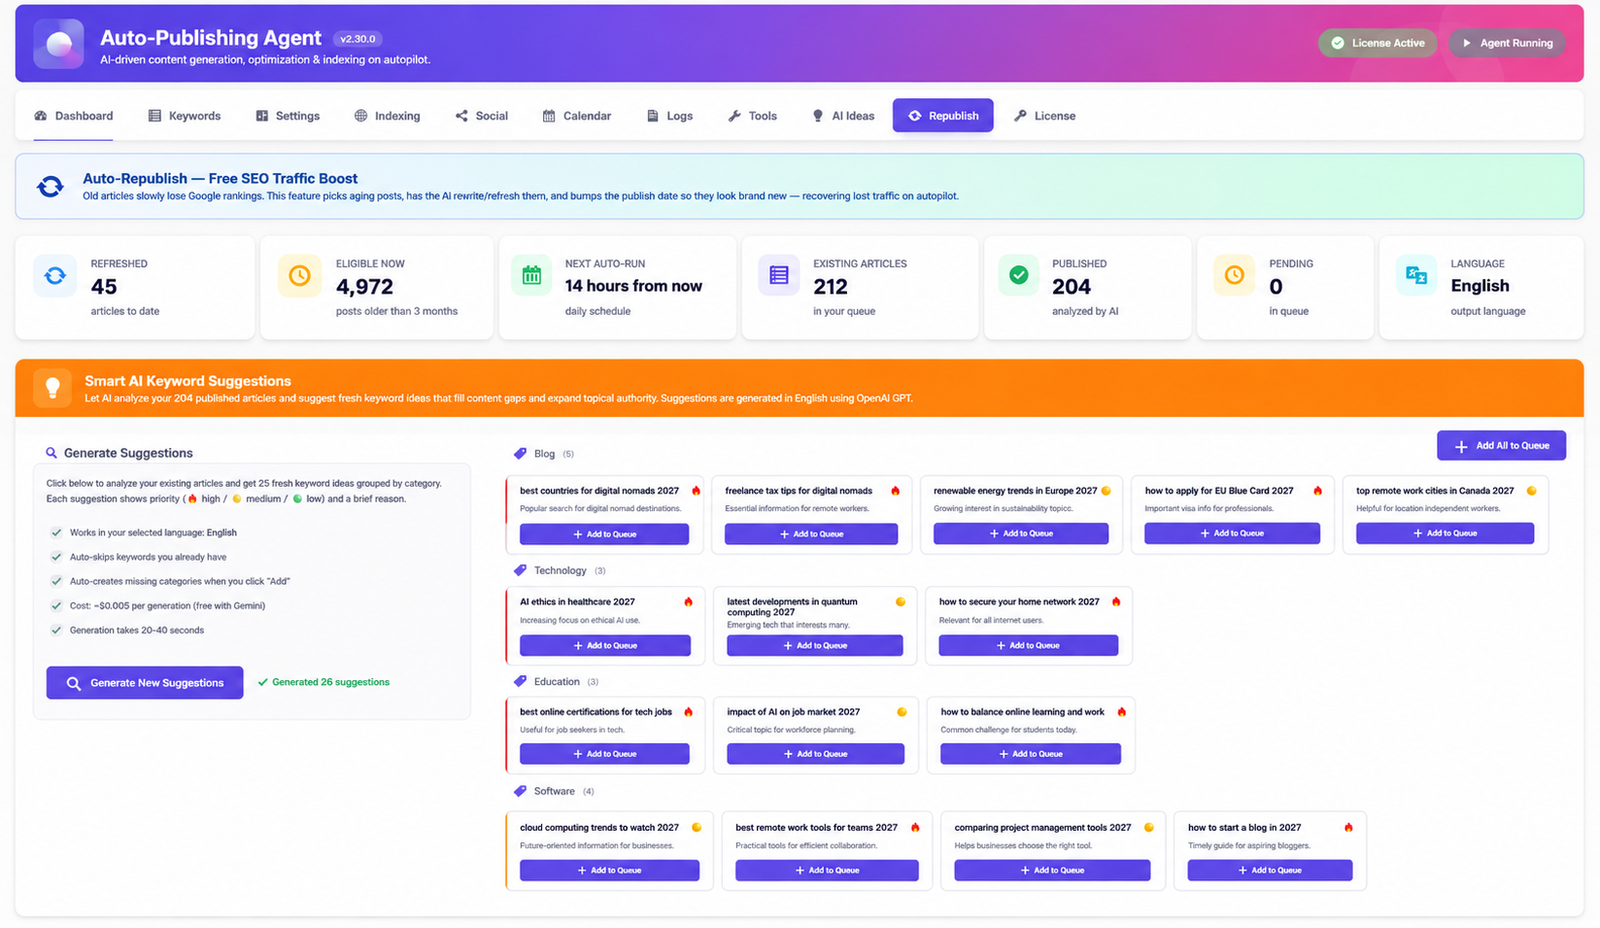Open the Tools tab
Viewport: 1600px width, 928px height.
[753, 116]
